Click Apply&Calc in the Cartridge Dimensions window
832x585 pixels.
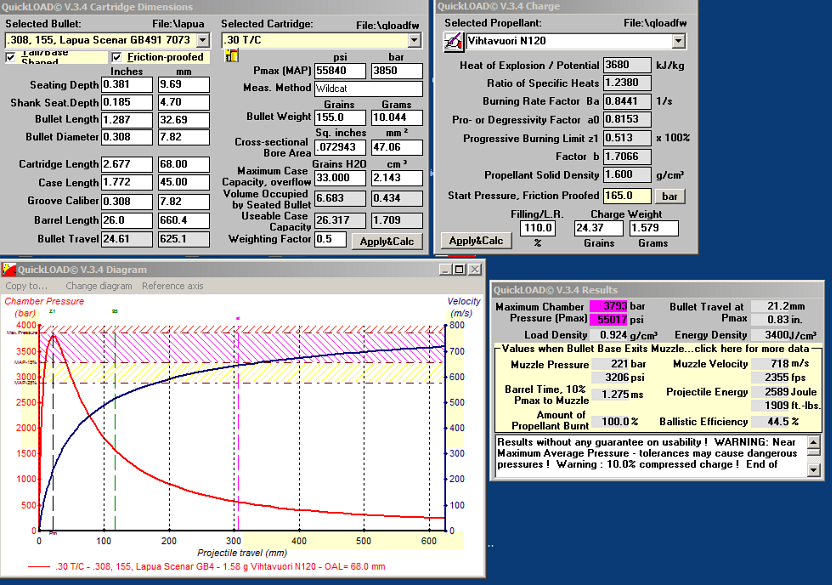(387, 242)
